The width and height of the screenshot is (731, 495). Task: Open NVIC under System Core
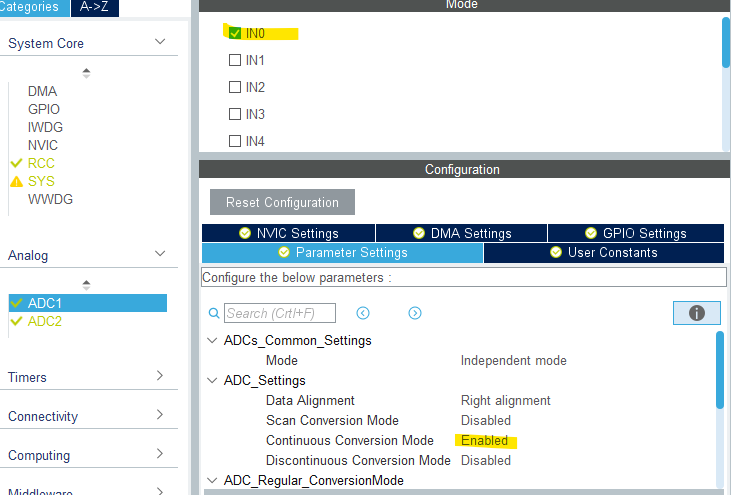pos(43,145)
